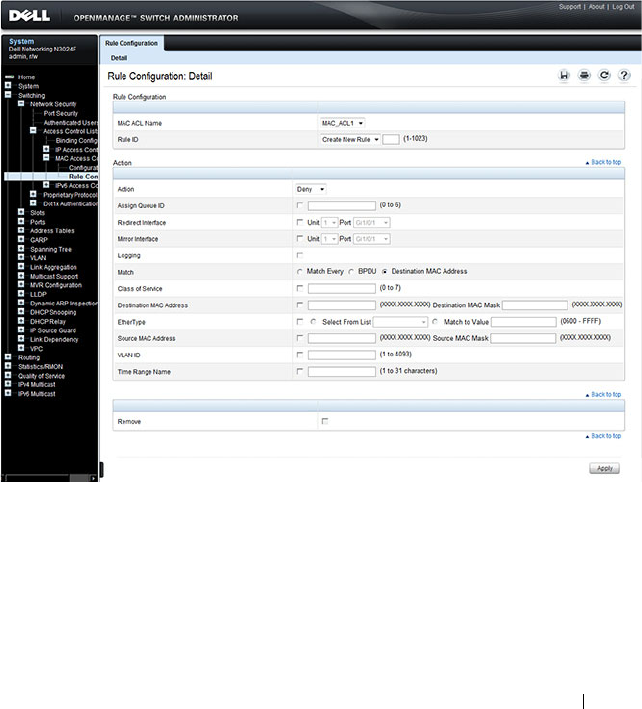Image resolution: width=642 pixels, height=709 pixels.
Task: Open Statistics/RMON in the tree
Action: pyautogui.click(x=40, y=367)
